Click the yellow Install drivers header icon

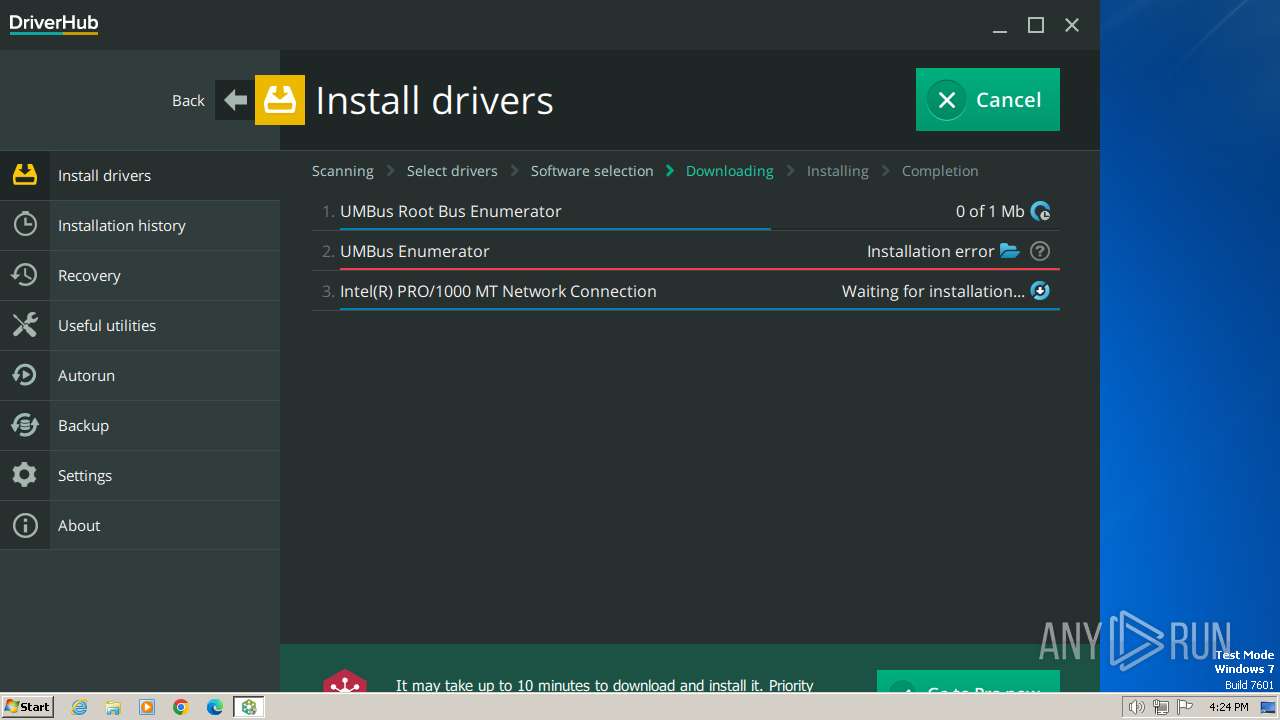tap(280, 100)
